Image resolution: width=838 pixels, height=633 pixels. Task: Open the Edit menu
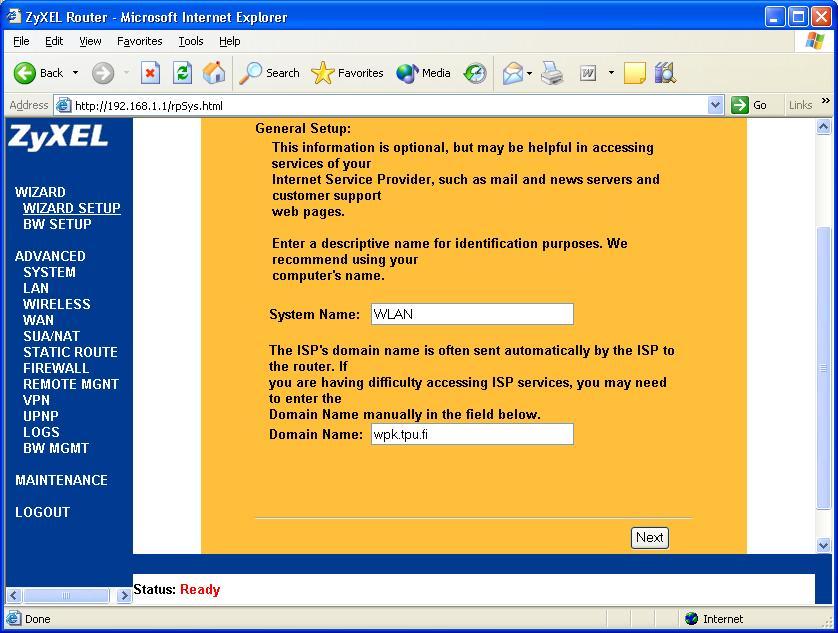[x=53, y=41]
